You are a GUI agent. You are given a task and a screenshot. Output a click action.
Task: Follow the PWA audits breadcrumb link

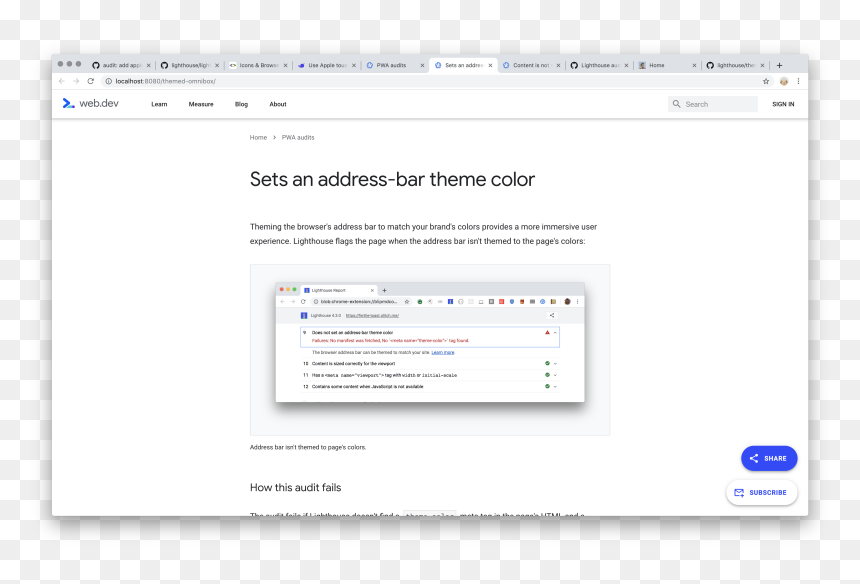298,138
